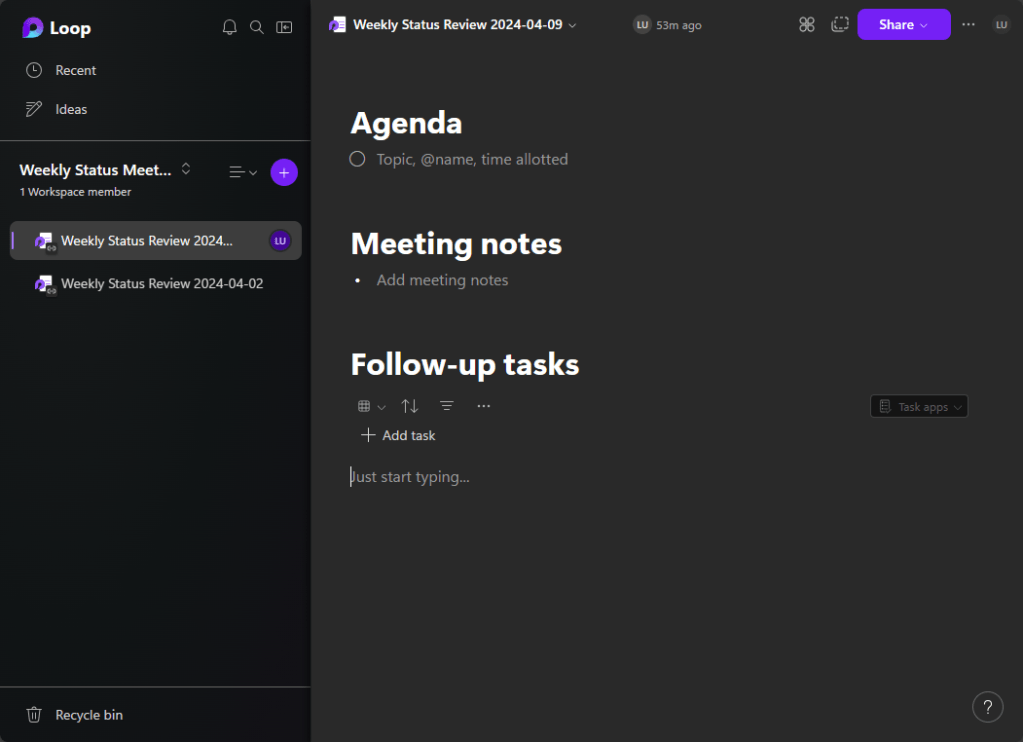Click the copy as Loop component icon
The height and width of the screenshot is (742, 1023).
point(840,25)
